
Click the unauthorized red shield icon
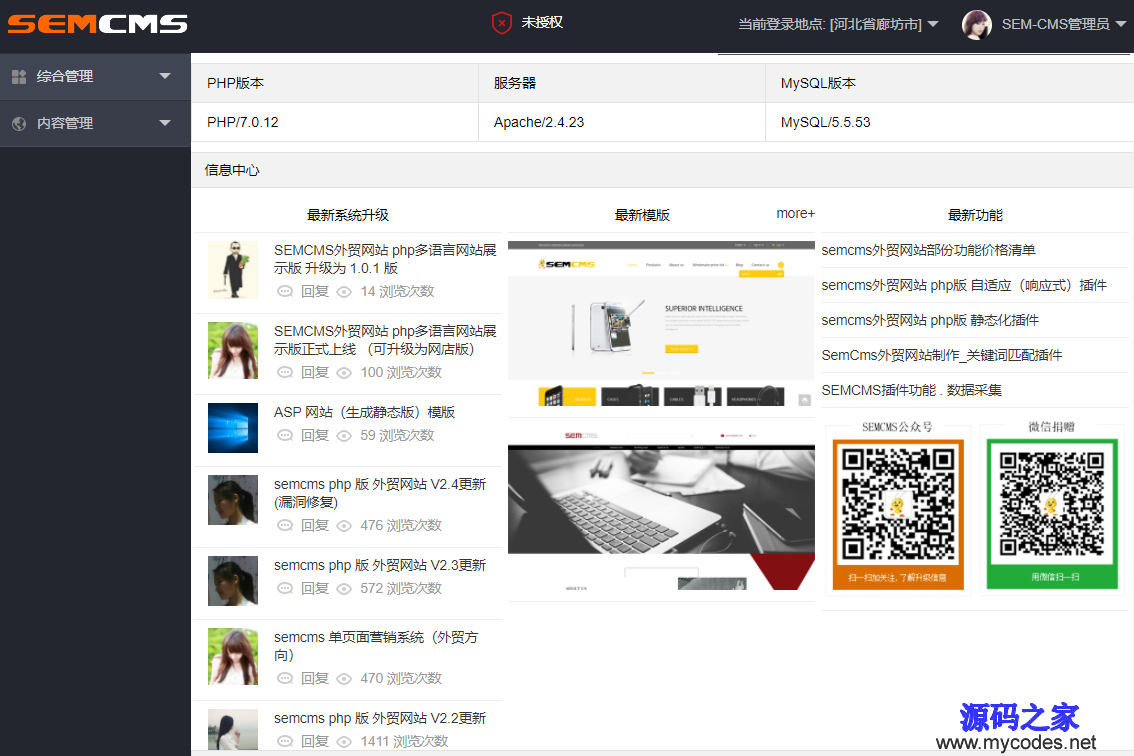[x=502, y=23]
